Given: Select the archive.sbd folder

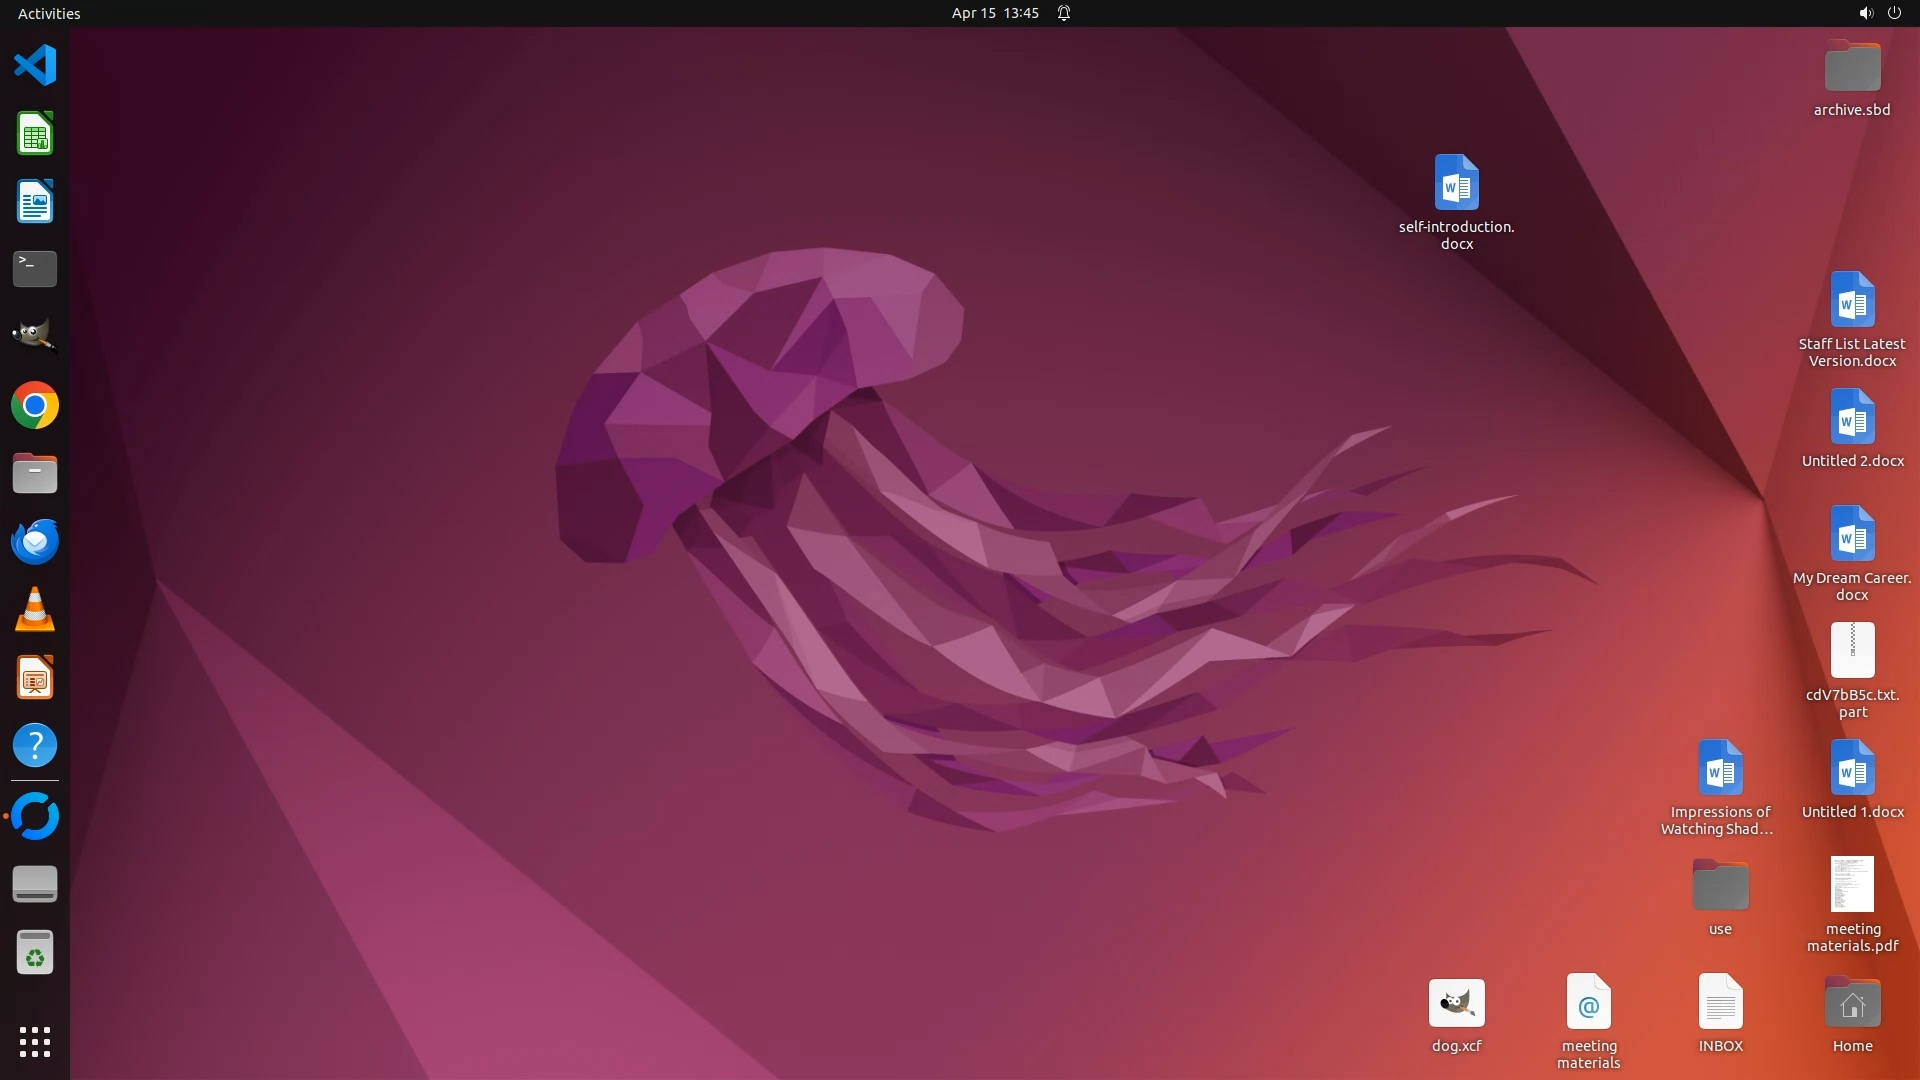Looking at the screenshot, I should tap(1852, 68).
